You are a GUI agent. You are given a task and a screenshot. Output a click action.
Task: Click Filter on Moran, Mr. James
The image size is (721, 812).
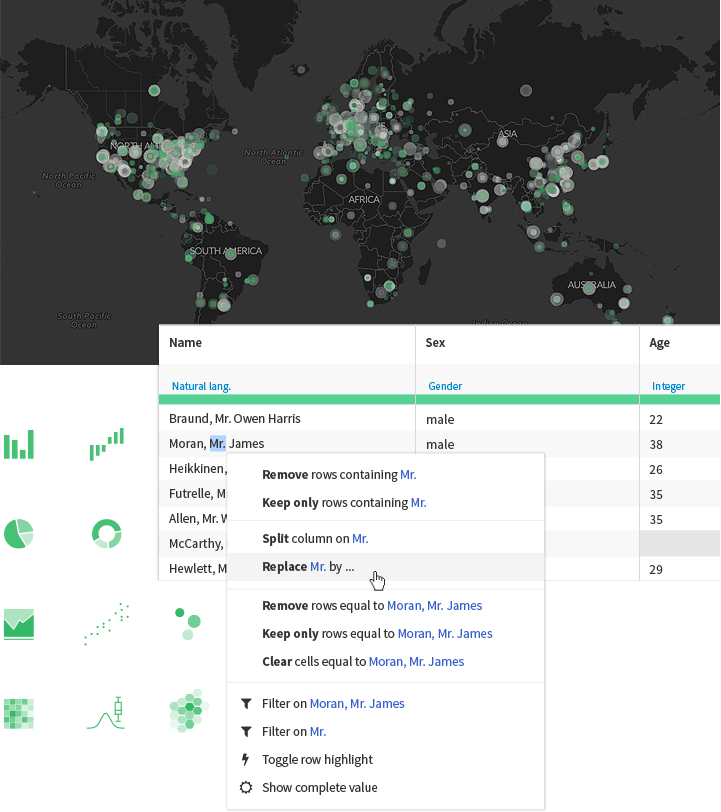[x=333, y=703]
